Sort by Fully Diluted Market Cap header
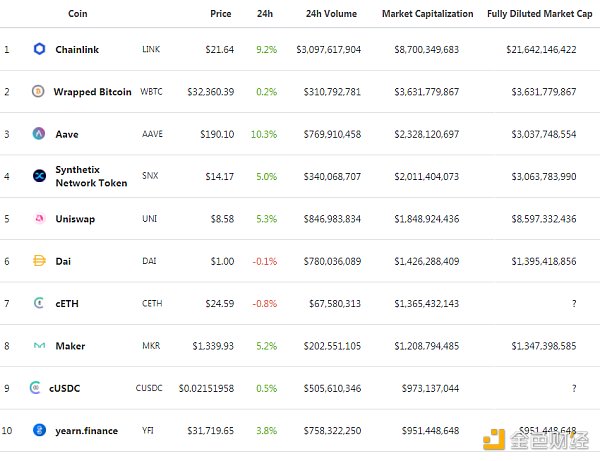This screenshot has width=600, height=461. [x=537, y=14]
